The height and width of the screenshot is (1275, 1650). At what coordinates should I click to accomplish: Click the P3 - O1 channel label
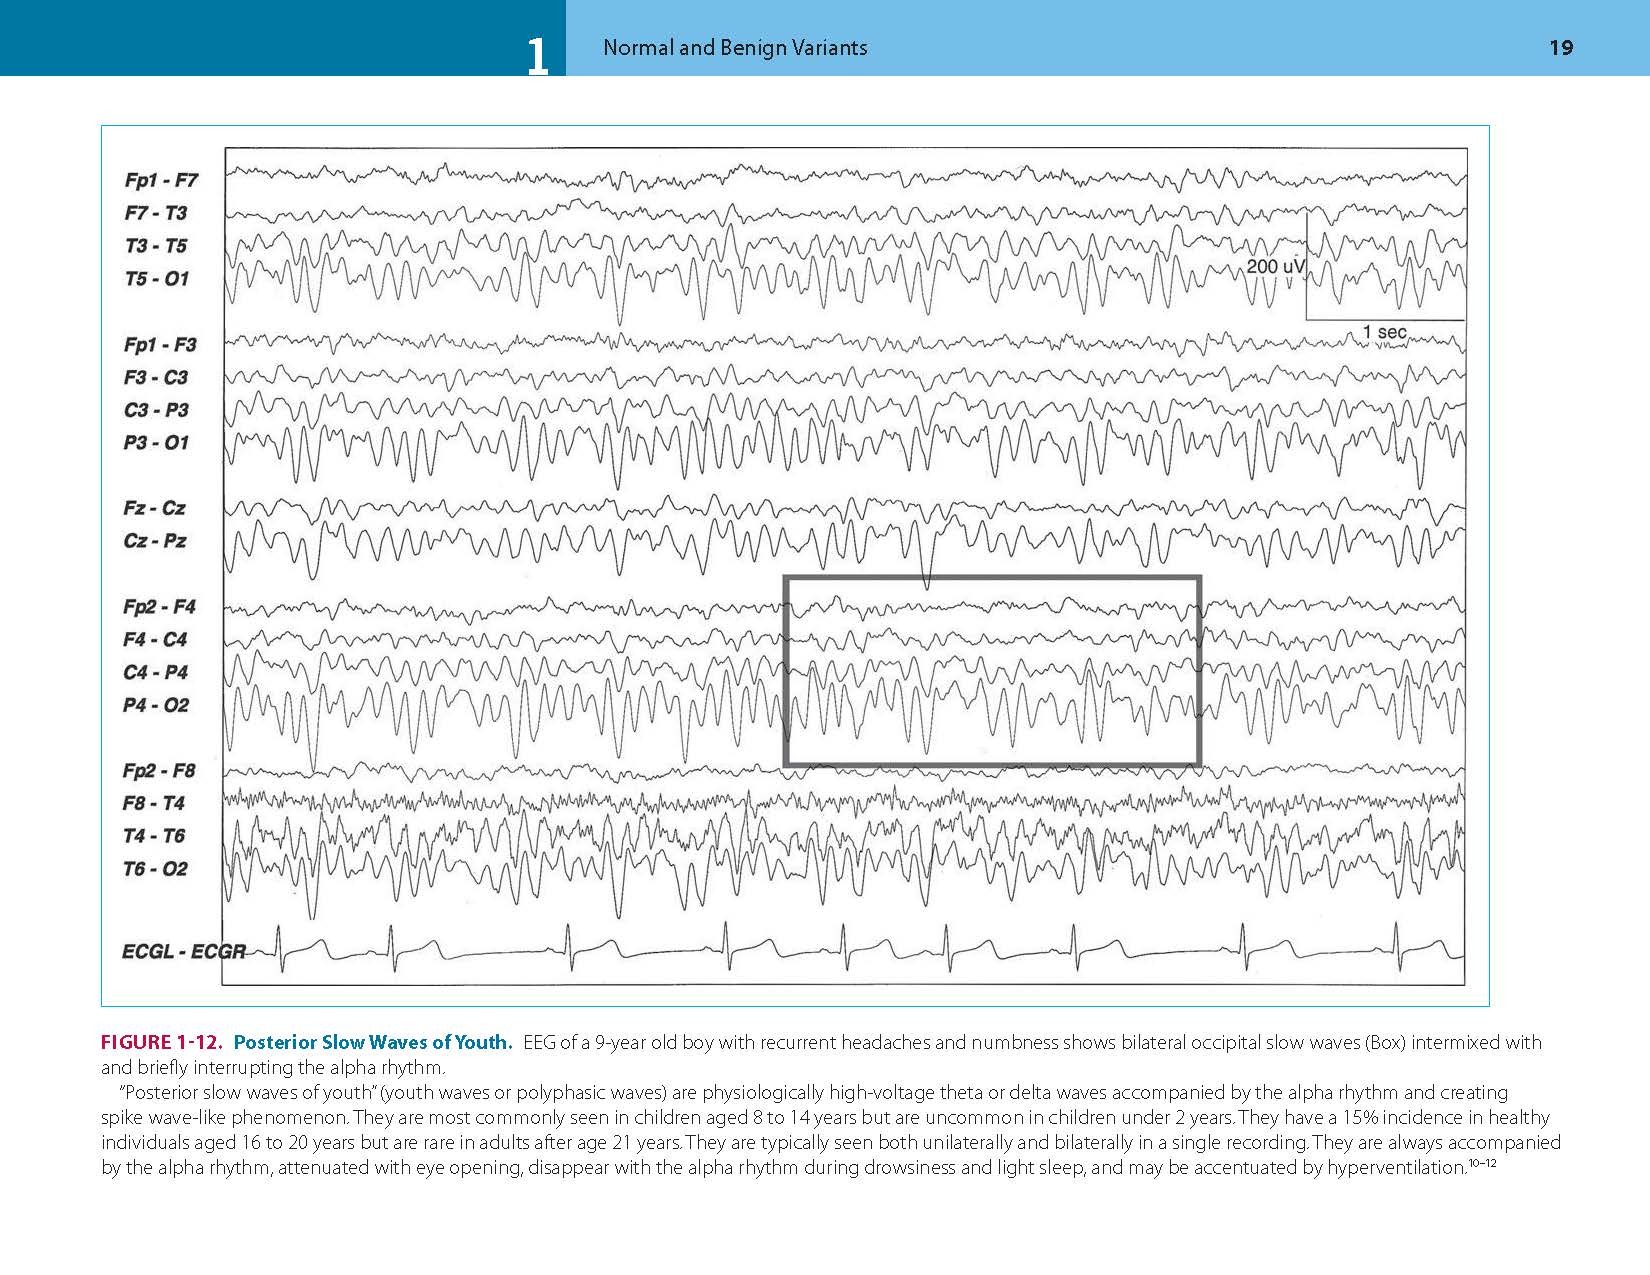click(156, 443)
